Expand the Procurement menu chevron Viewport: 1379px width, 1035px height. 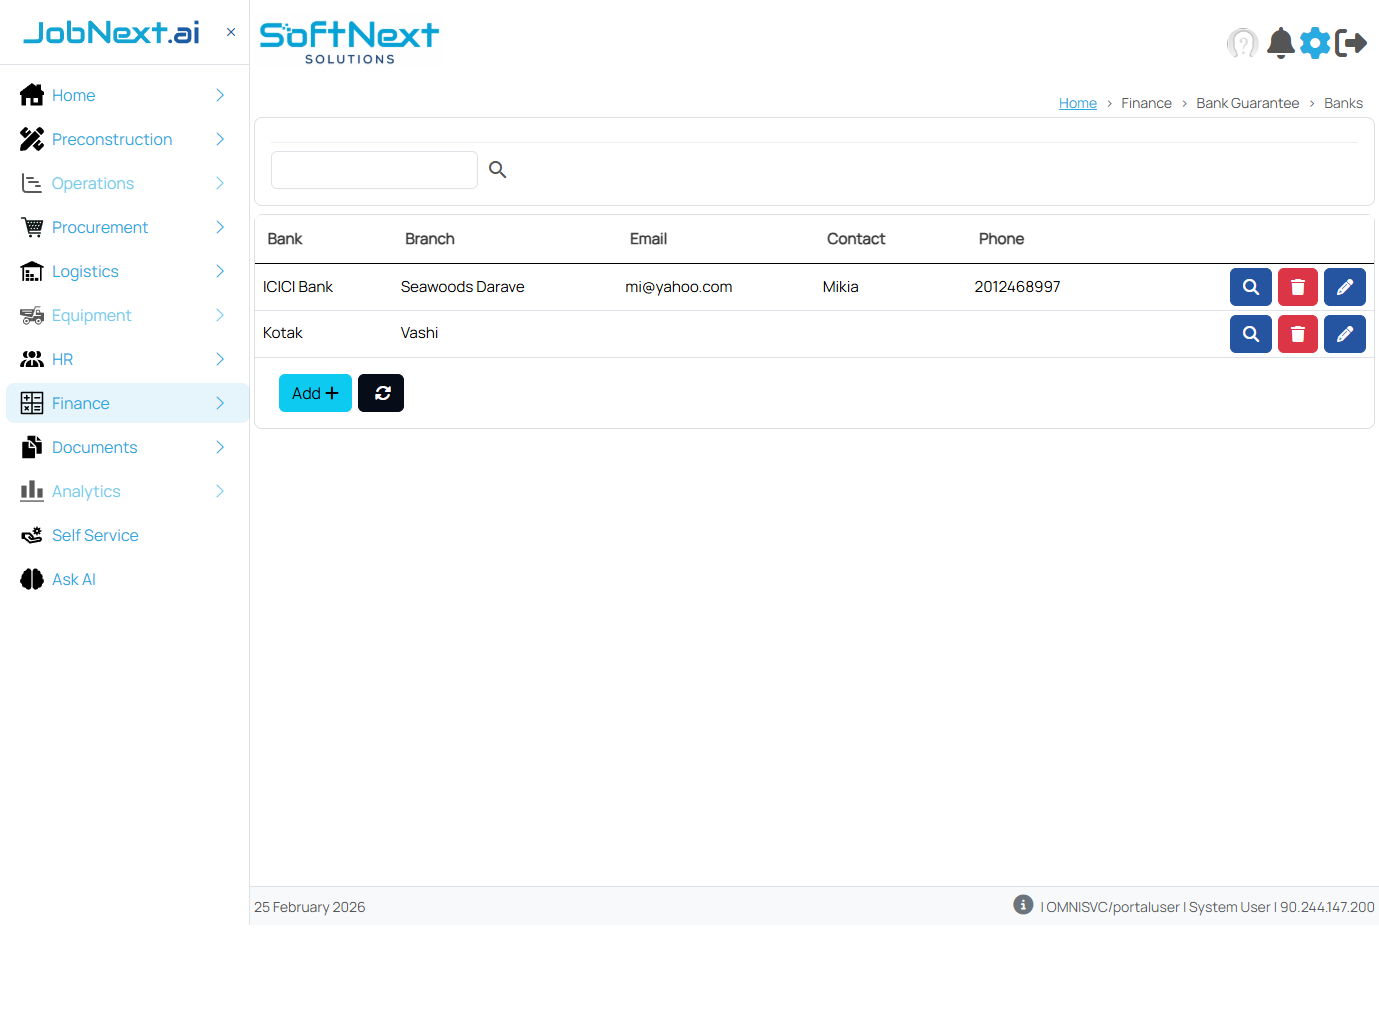click(220, 227)
